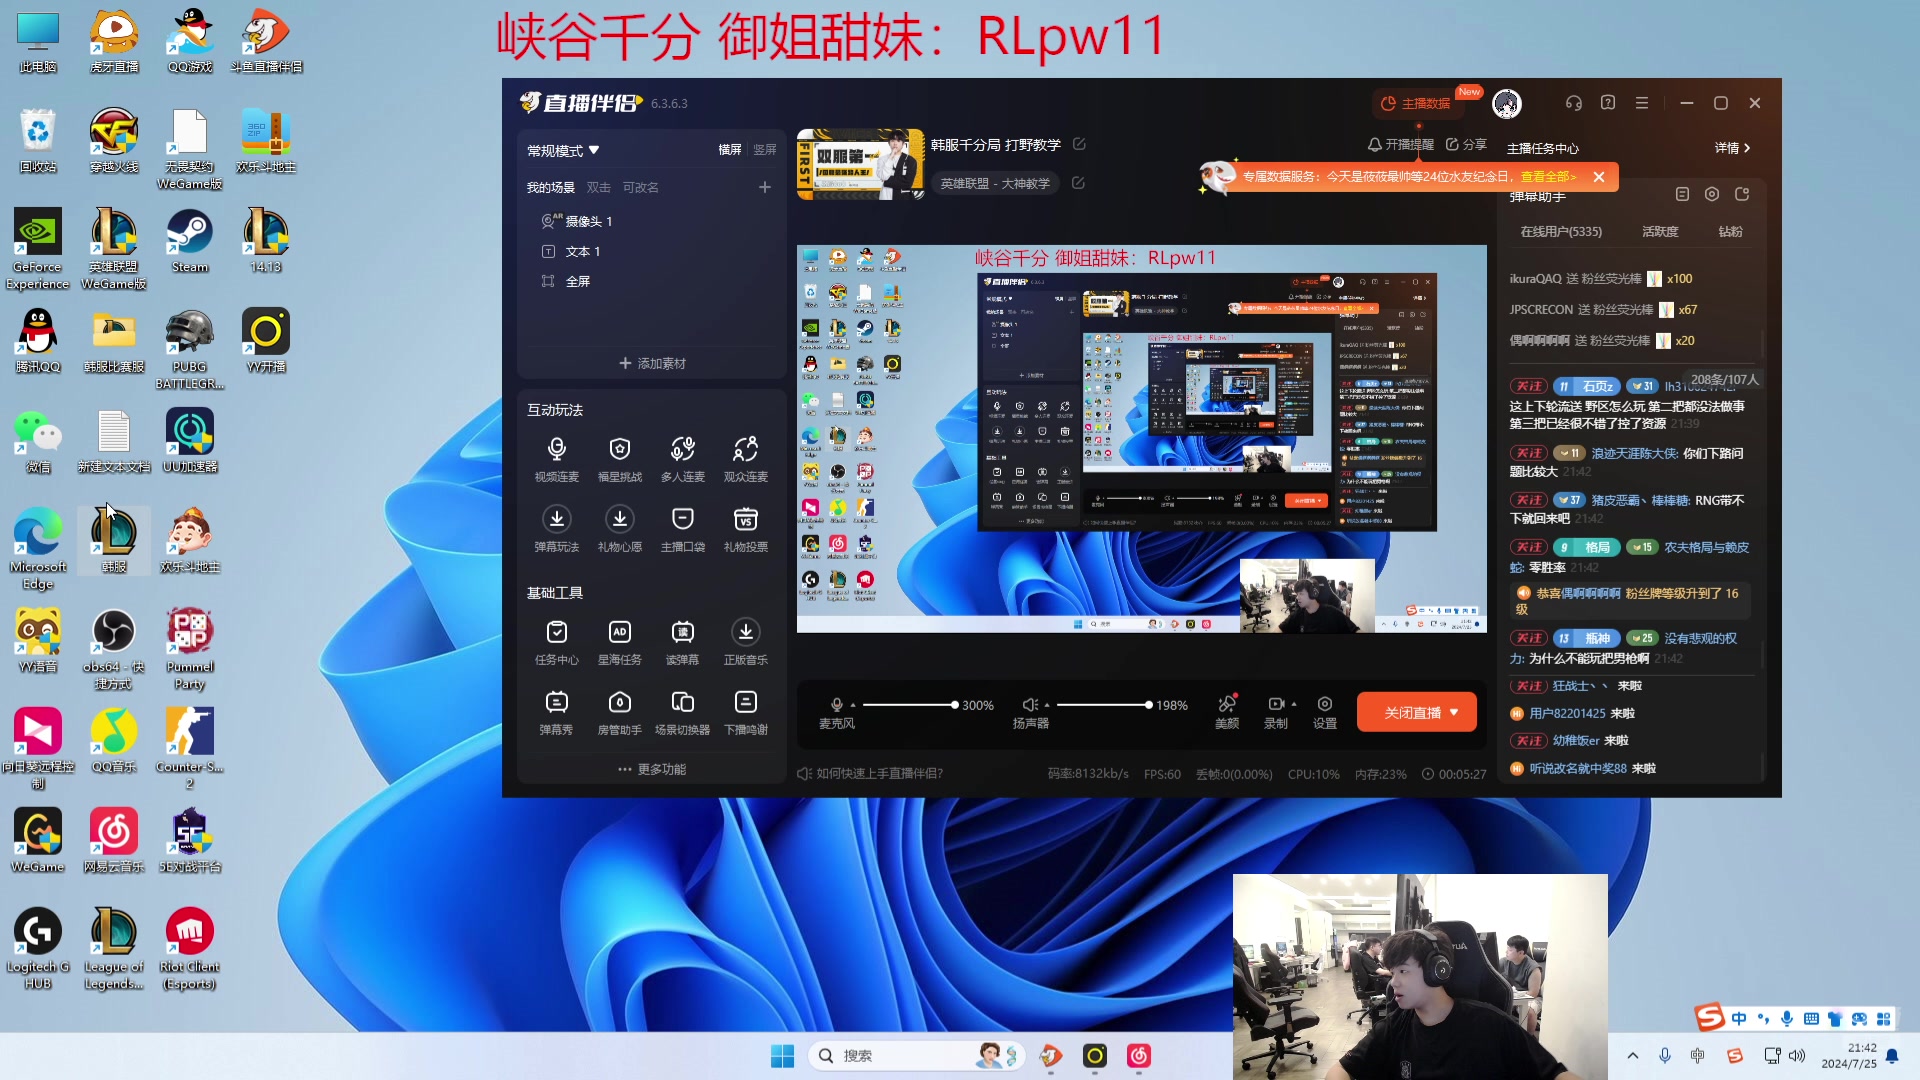Open the 读弹幕 read-danmaku tool
Image resolution: width=1920 pixels, height=1080 pixels.
pos(682,632)
